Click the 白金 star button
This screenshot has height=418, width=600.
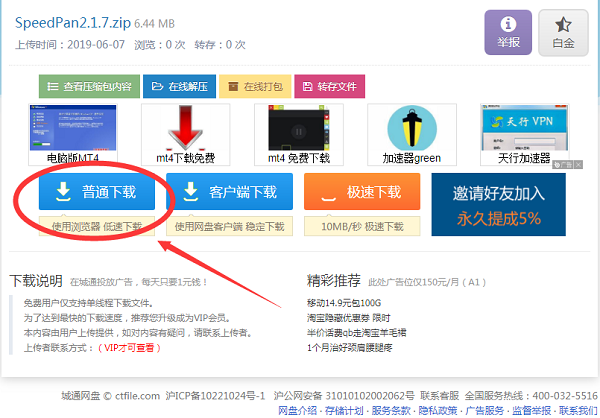[x=563, y=33]
